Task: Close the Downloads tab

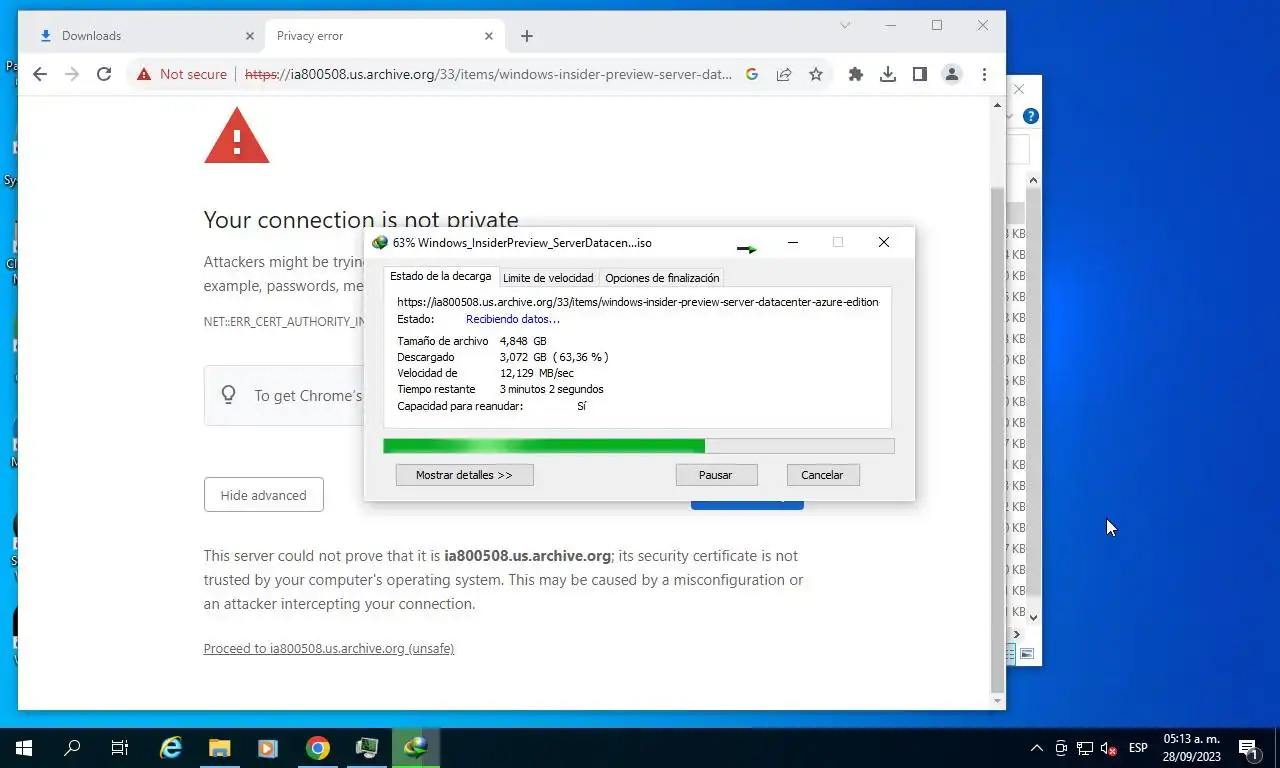Action: [250, 36]
